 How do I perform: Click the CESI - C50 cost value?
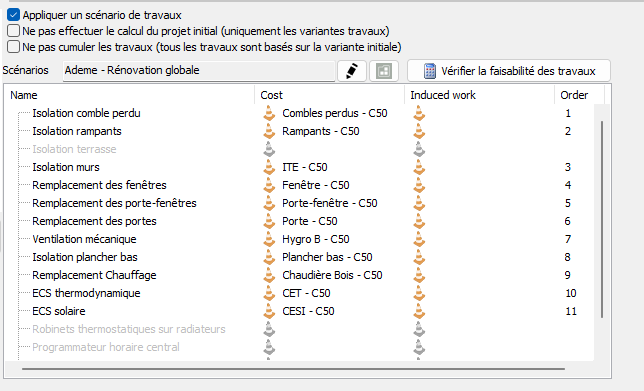308,311
